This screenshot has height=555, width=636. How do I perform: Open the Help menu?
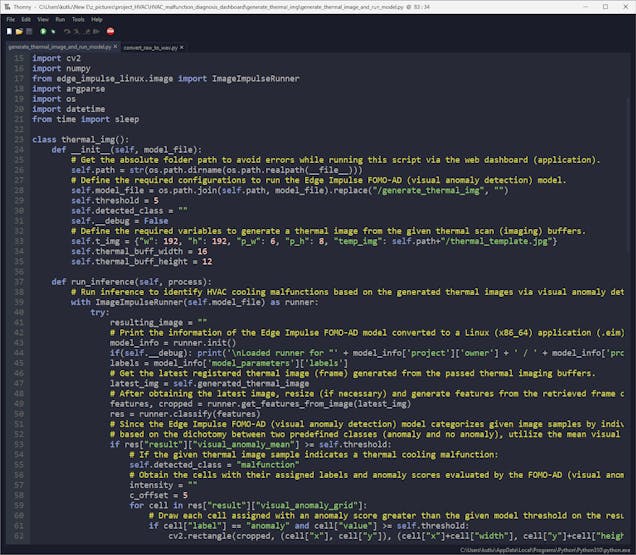tap(97, 19)
